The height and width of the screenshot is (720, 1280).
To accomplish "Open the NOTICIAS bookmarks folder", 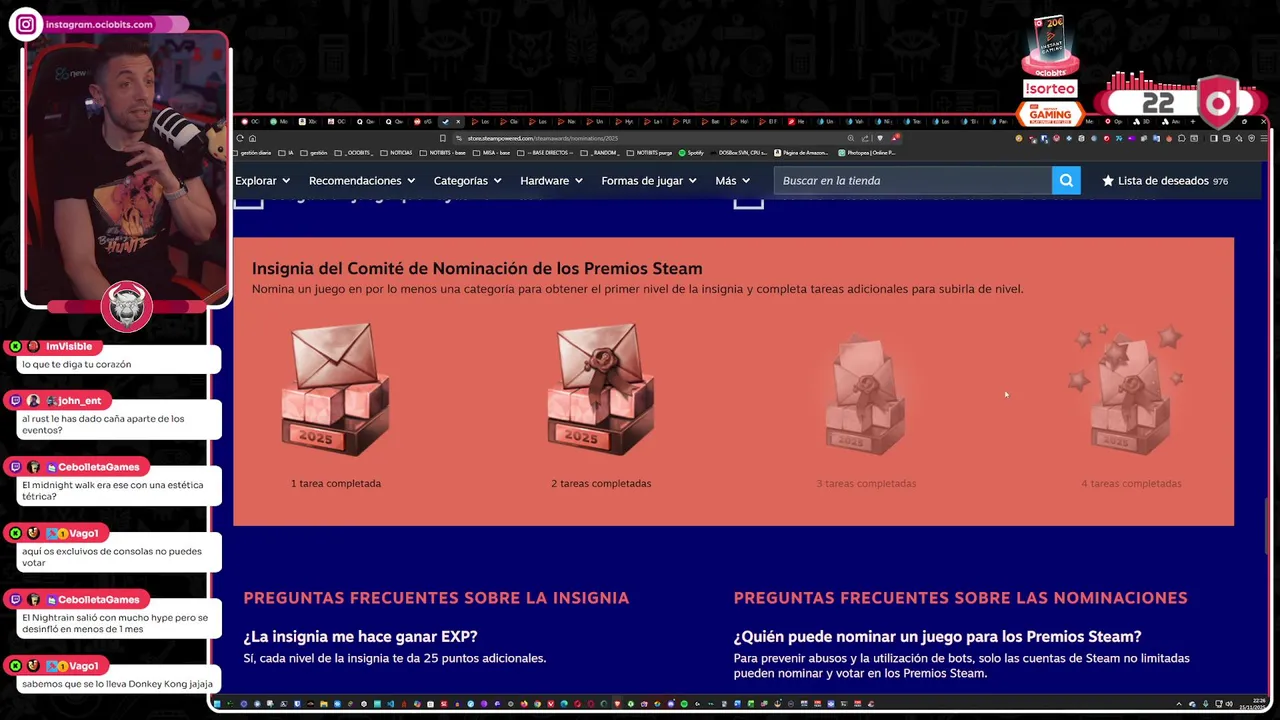I will (396, 153).
